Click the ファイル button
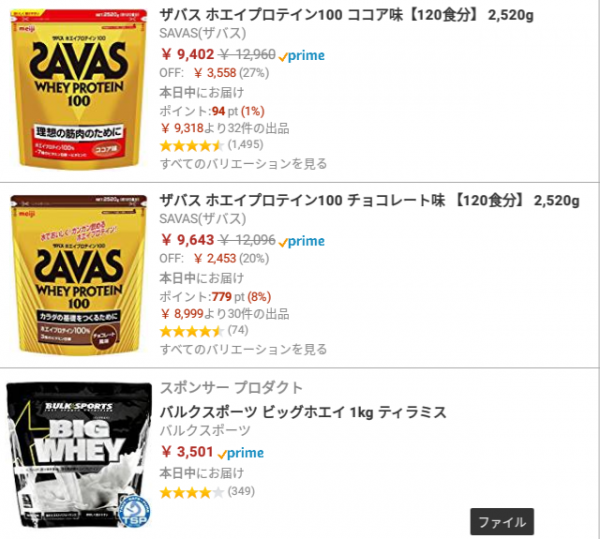 [502, 522]
